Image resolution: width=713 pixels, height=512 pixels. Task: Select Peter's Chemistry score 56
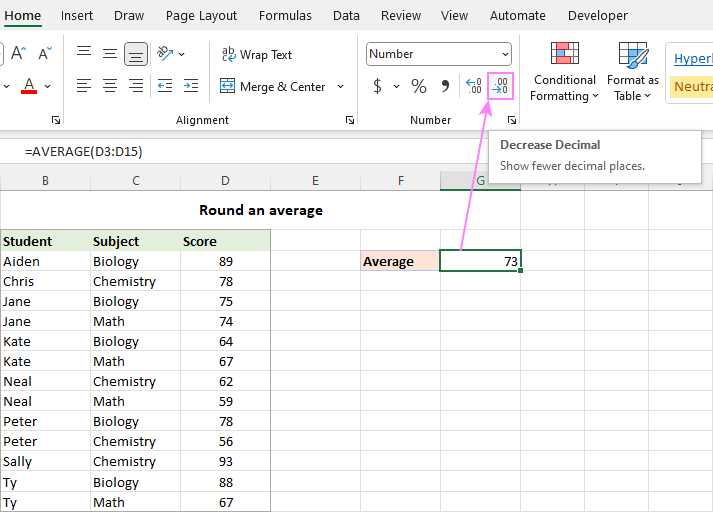(x=226, y=441)
